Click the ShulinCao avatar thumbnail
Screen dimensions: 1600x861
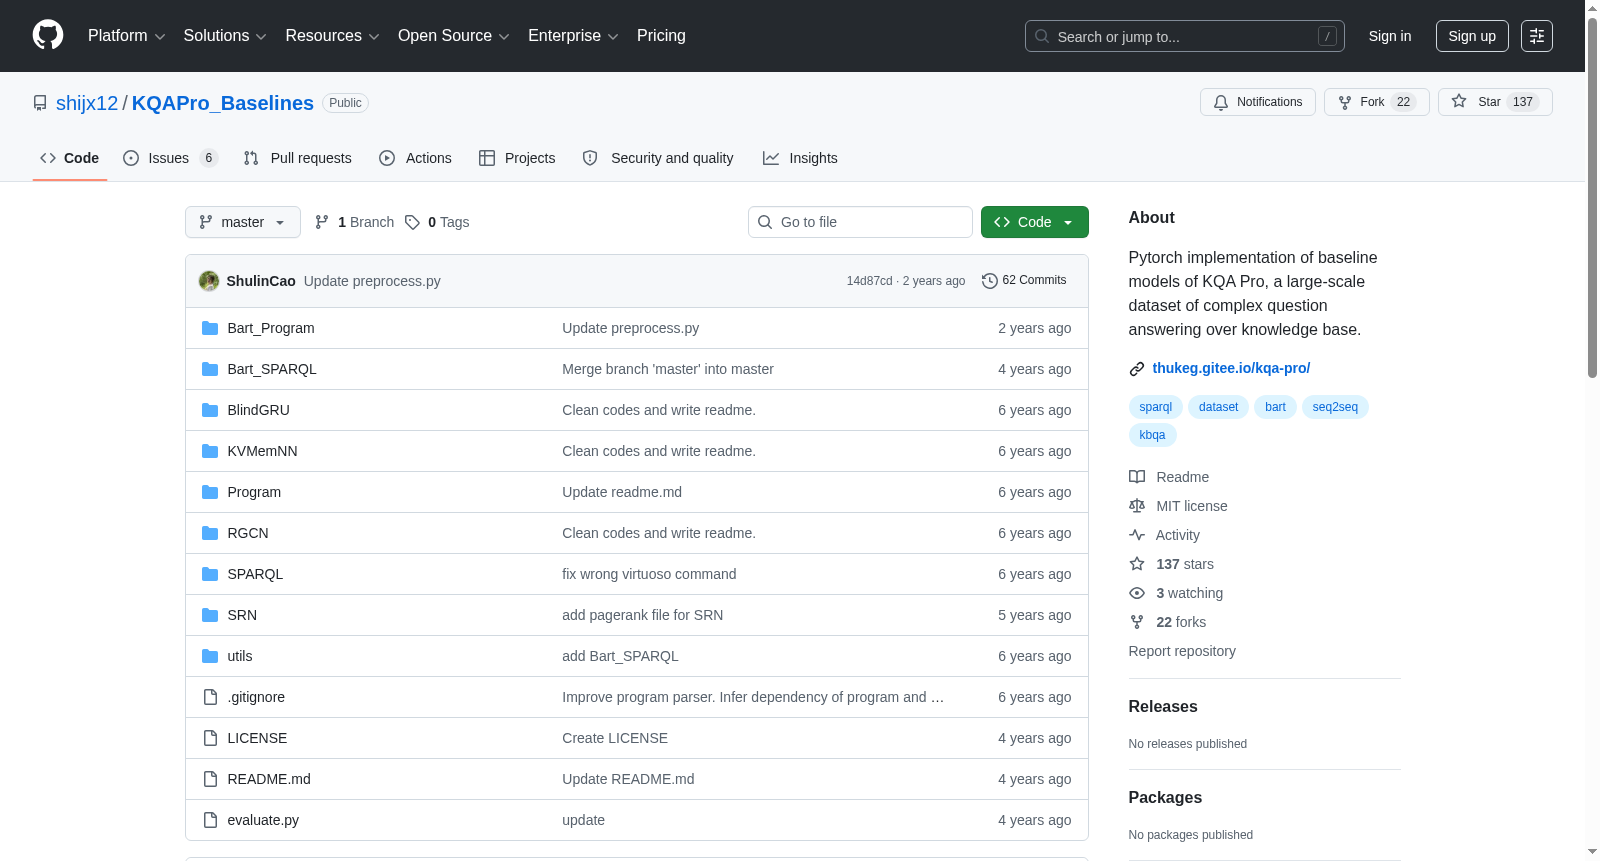(x=209, y=281)
